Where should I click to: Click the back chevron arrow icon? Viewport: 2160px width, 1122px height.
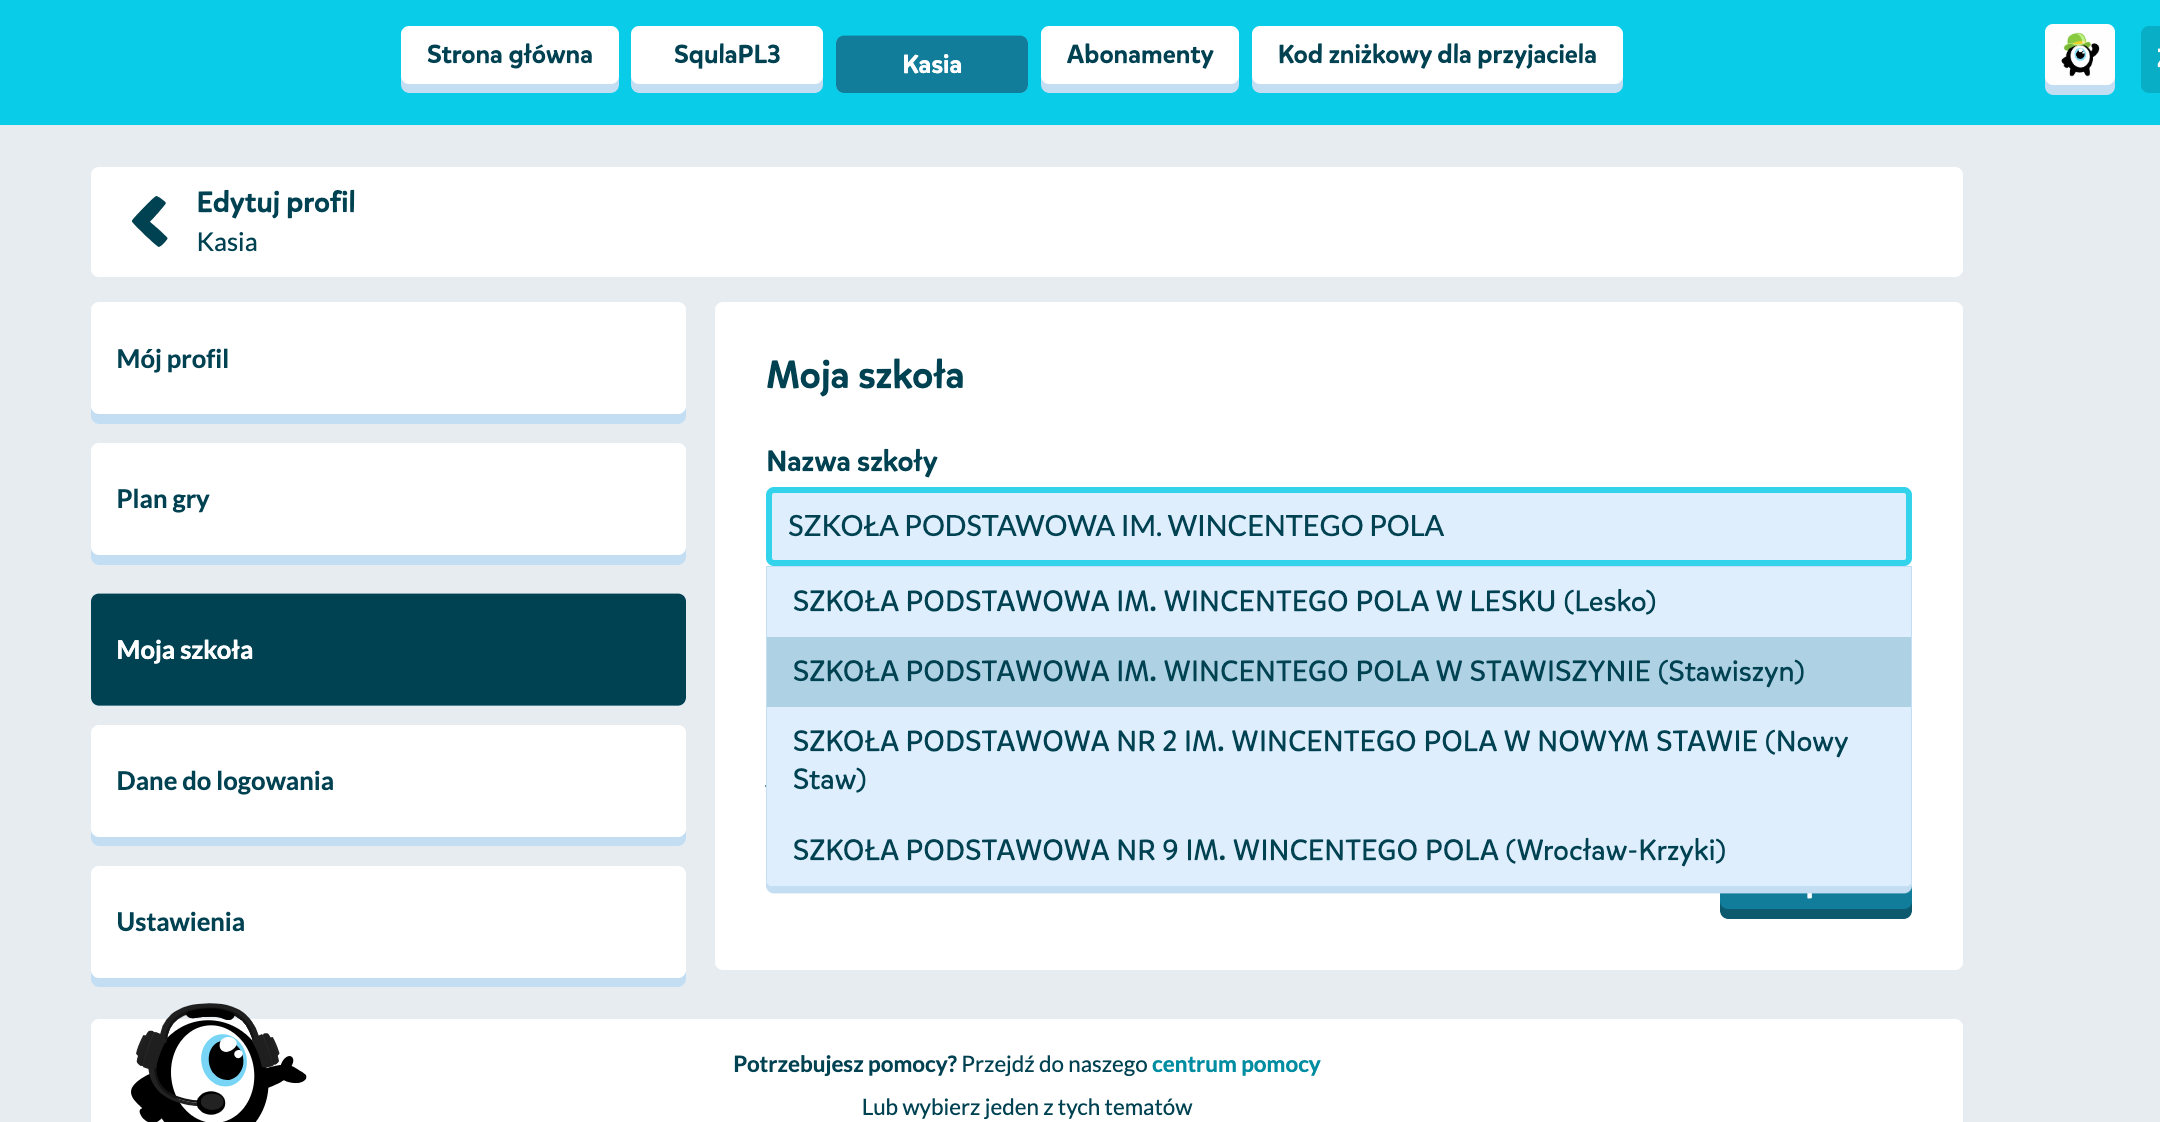point(150,221)
